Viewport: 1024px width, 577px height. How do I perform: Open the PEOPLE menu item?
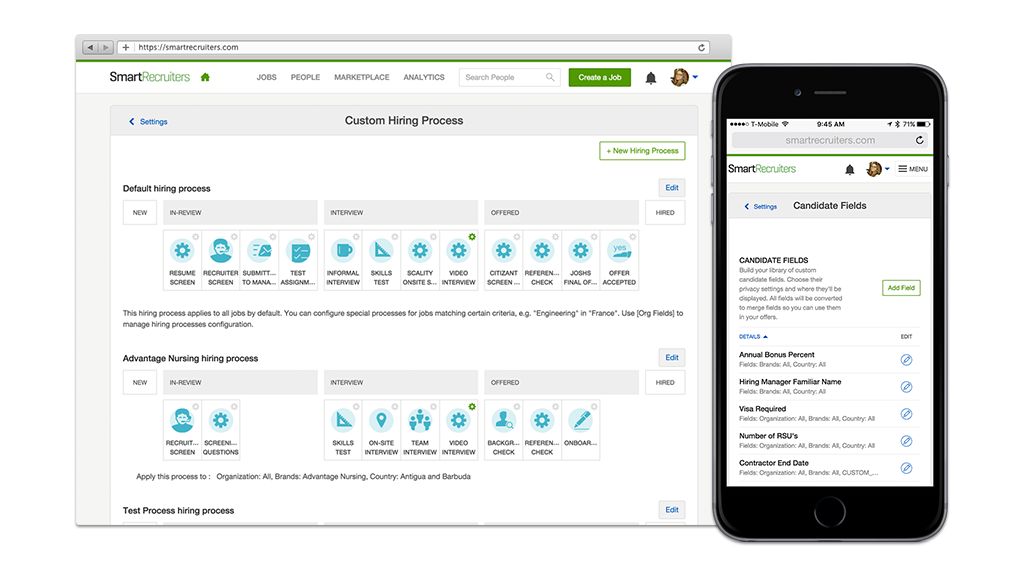[x=305, y=77]
